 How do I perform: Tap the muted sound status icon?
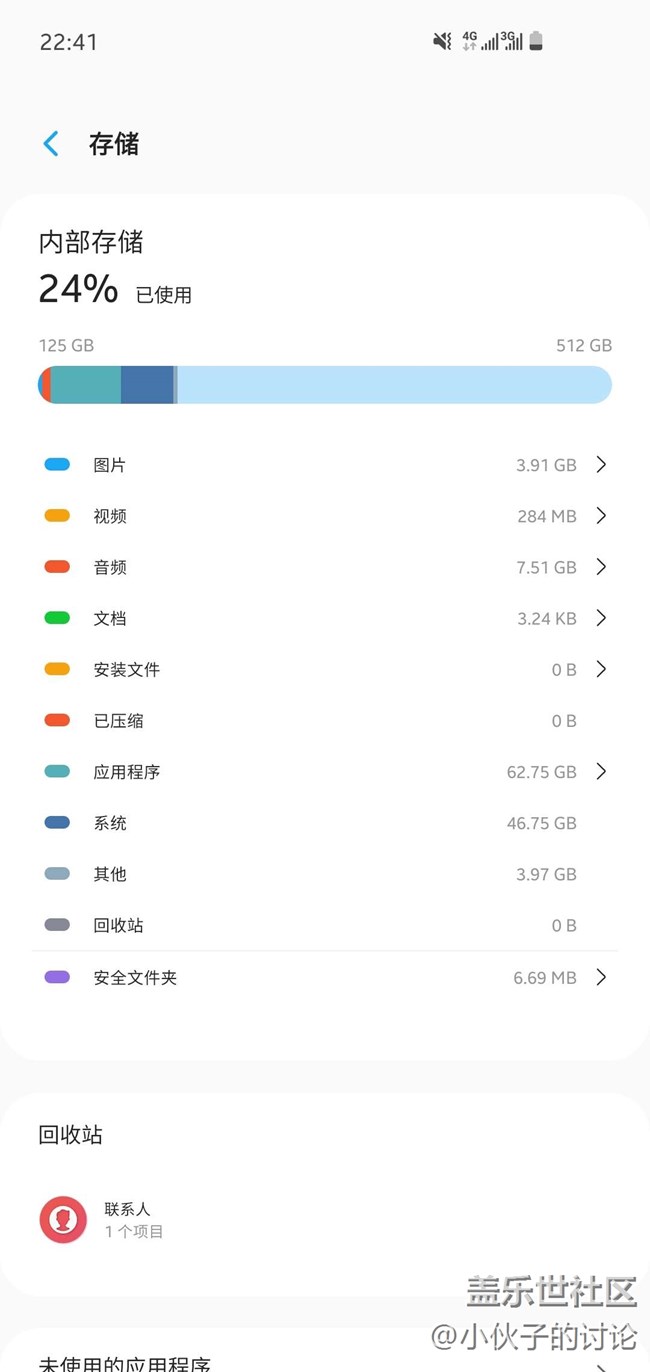(442, 41)
